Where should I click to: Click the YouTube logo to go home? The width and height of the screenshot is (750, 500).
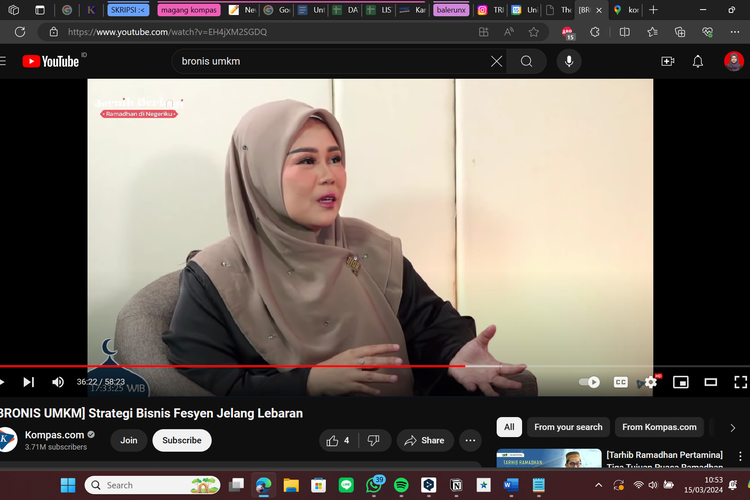[51, 61]
